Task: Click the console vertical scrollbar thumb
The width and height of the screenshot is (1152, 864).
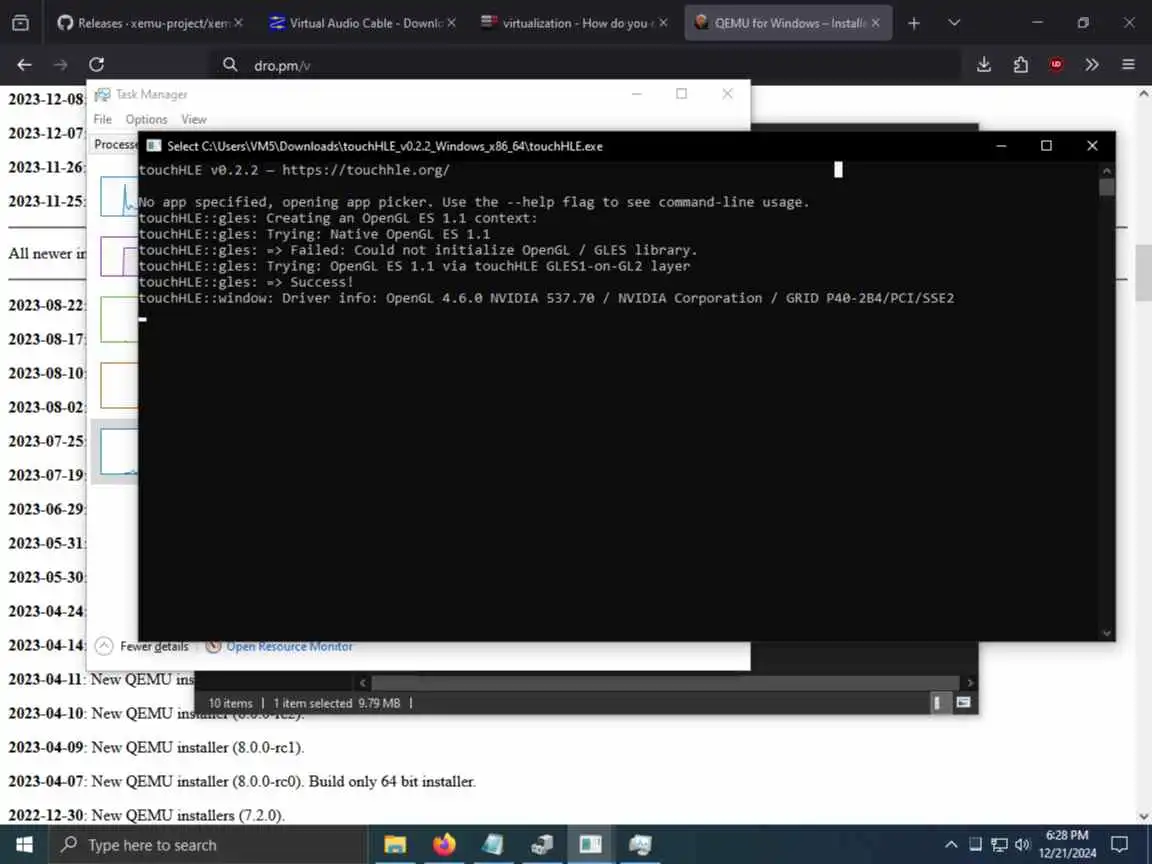Action: [1106, 187]
